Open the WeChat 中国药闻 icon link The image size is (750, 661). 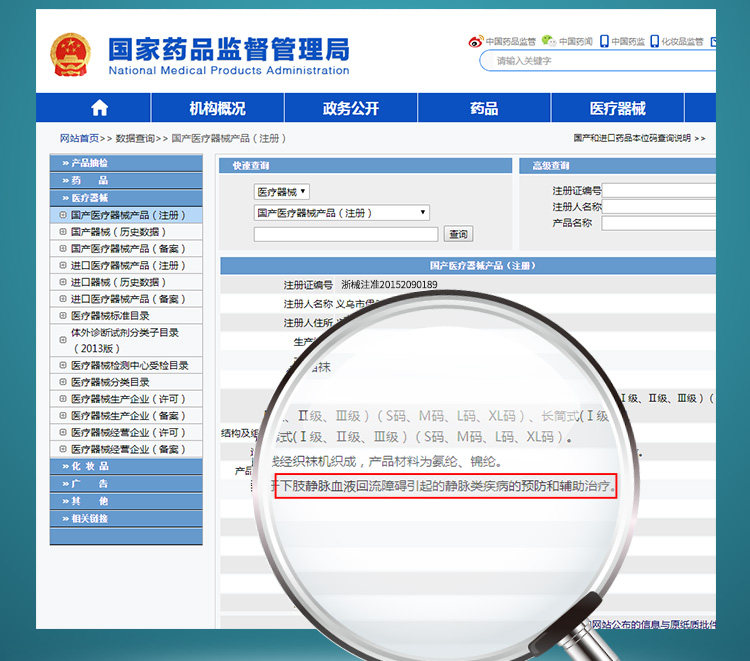[x=567, y=42]
